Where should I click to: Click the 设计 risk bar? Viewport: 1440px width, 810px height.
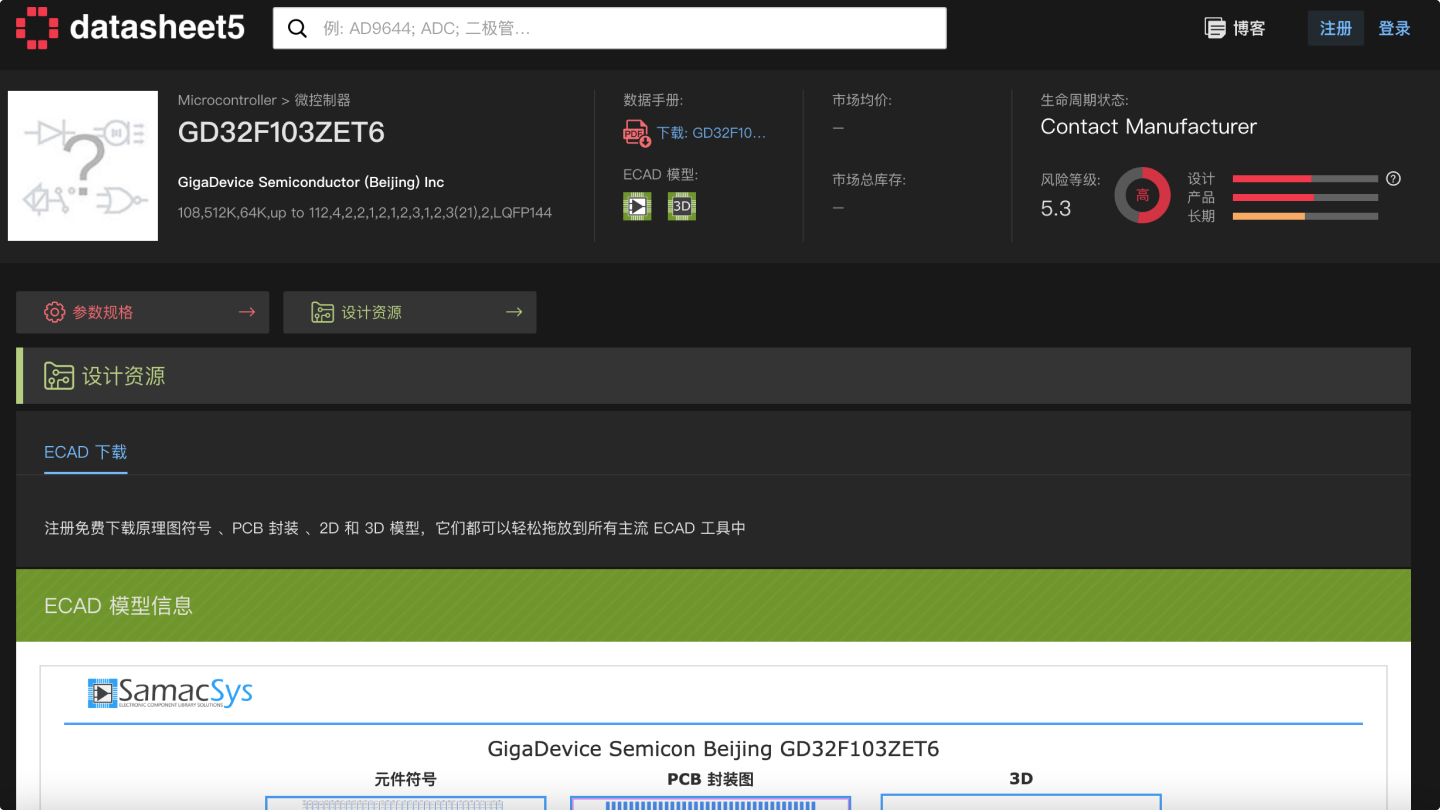1305,179
